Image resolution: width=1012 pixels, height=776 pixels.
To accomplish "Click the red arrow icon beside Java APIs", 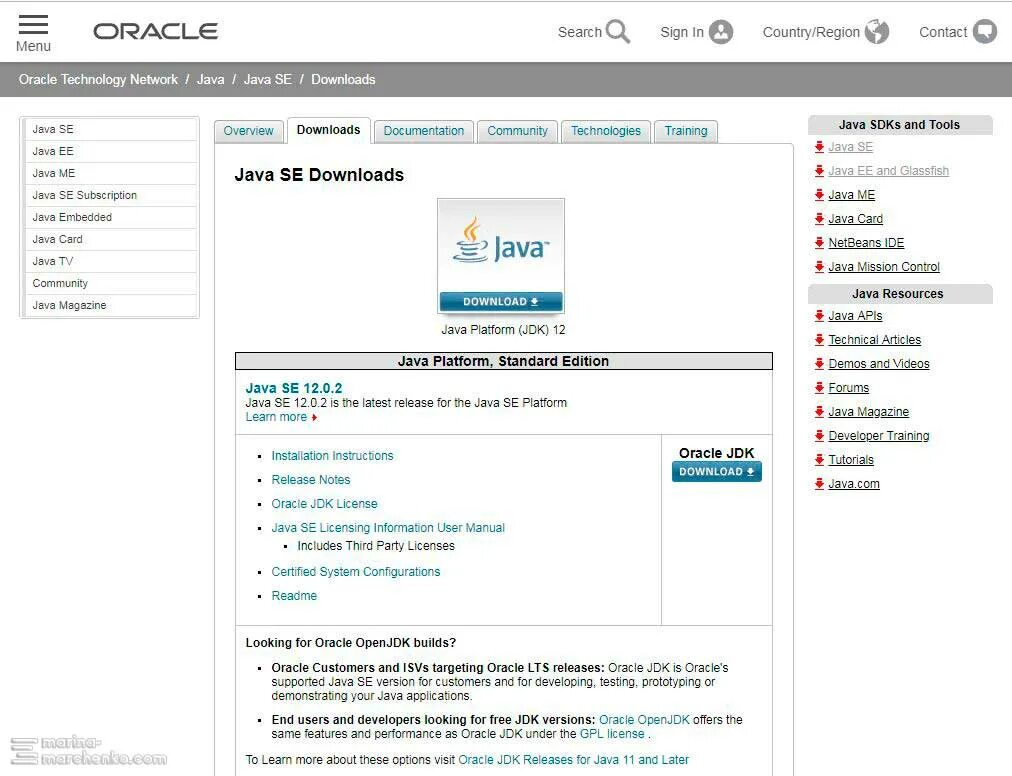I will pos(819,315).
